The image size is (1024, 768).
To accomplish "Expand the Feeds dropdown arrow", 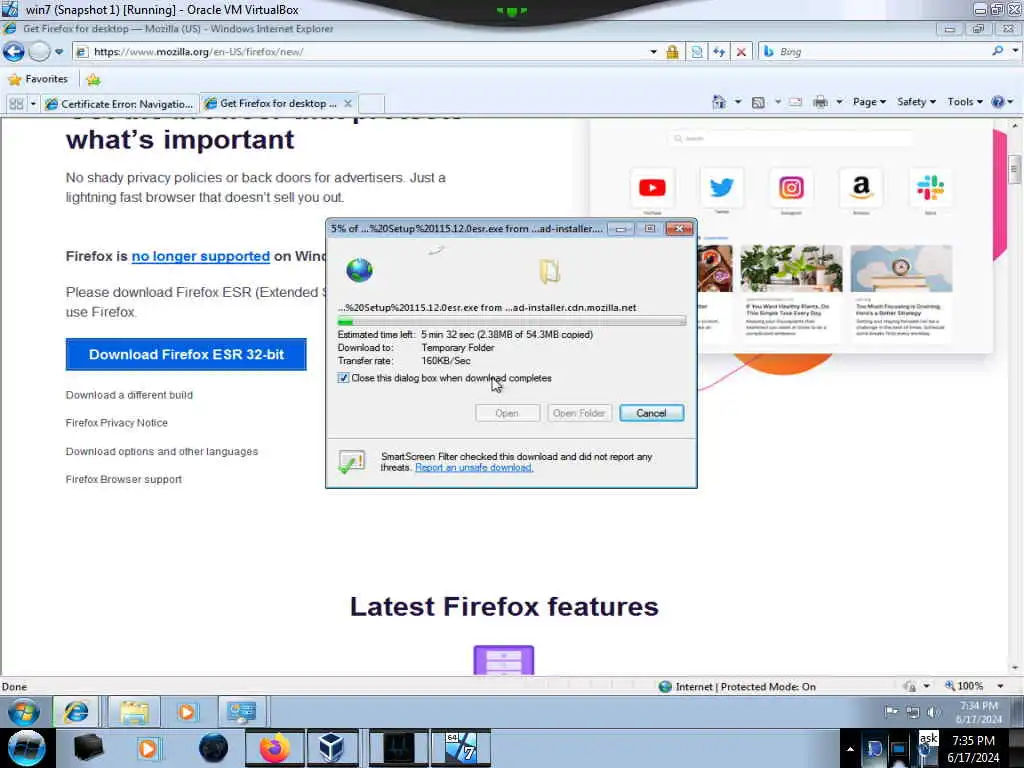I will click(777, 102).
